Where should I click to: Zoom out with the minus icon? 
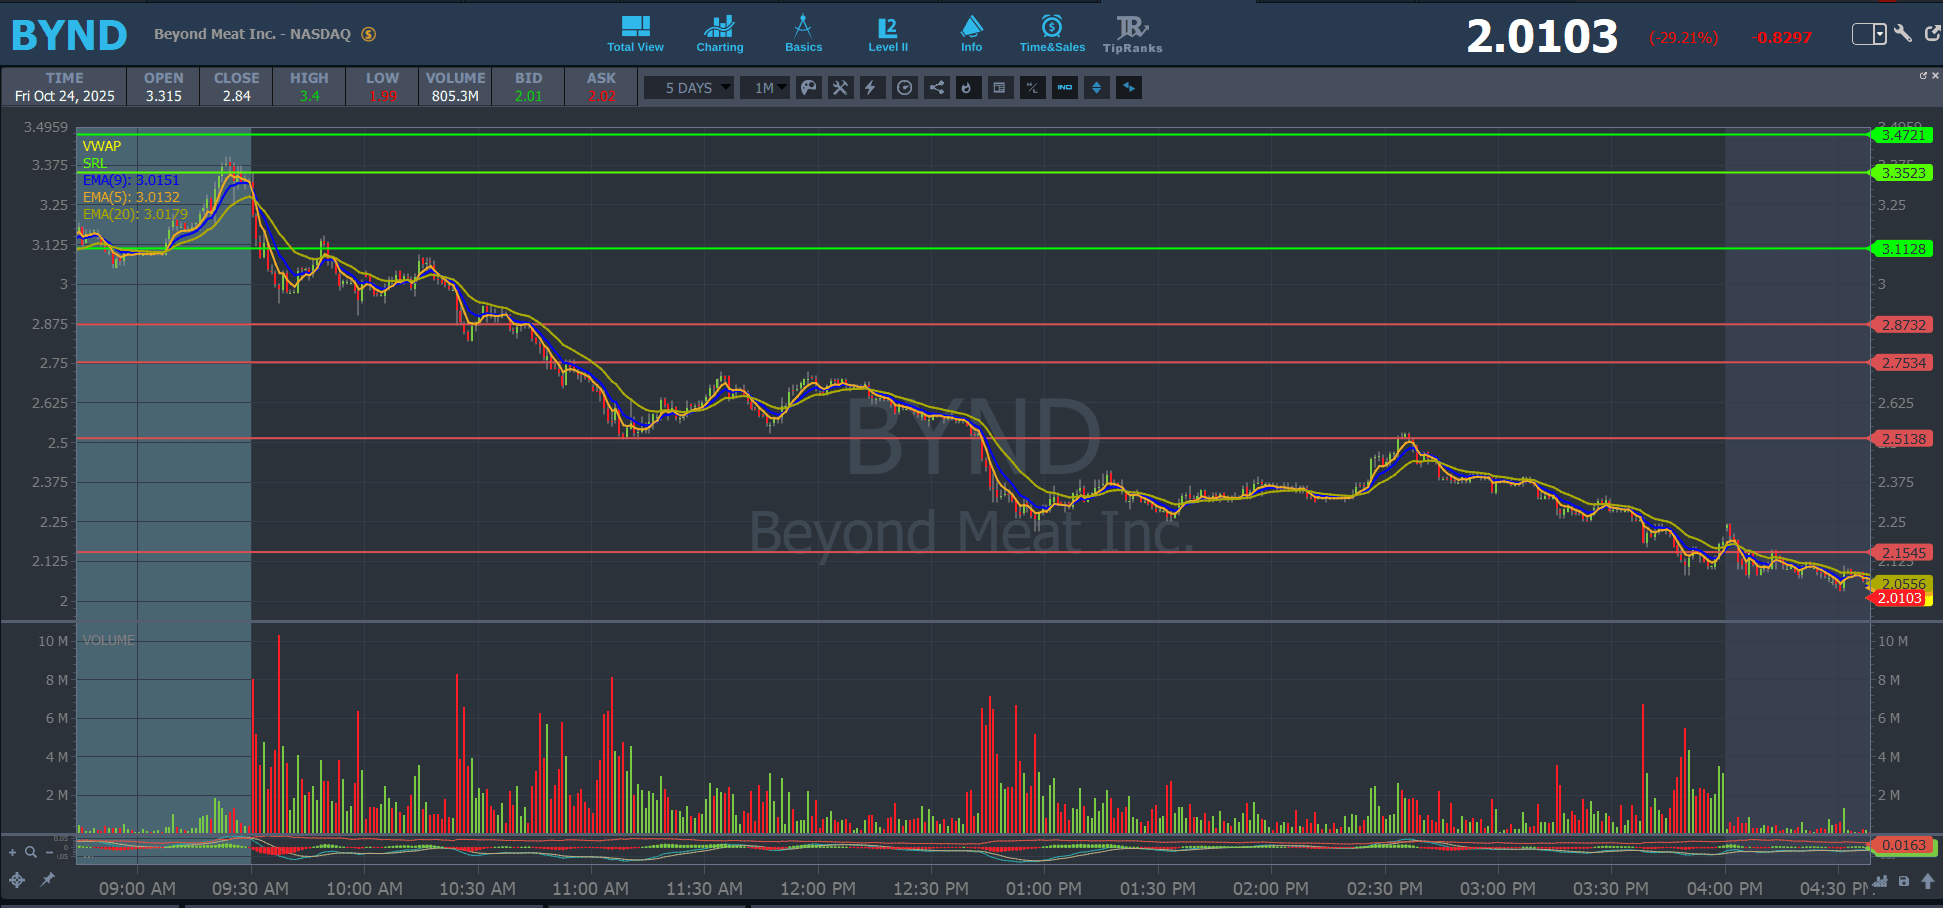point(49,853)
